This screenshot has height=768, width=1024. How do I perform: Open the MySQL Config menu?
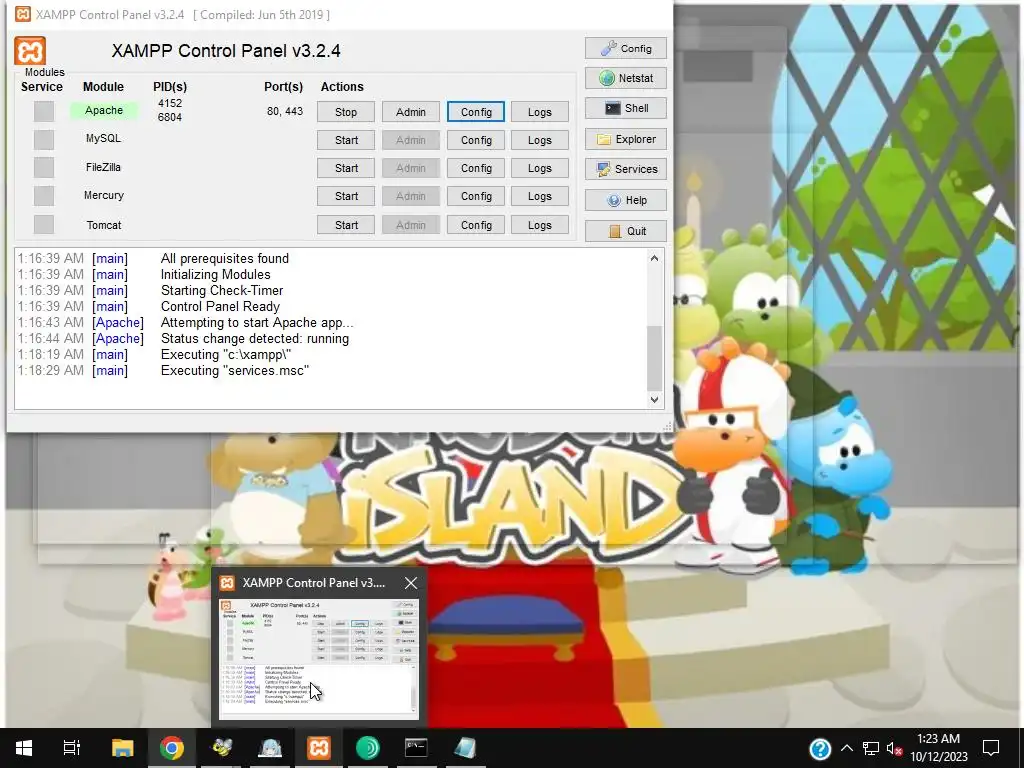click(x=476, y=140)
